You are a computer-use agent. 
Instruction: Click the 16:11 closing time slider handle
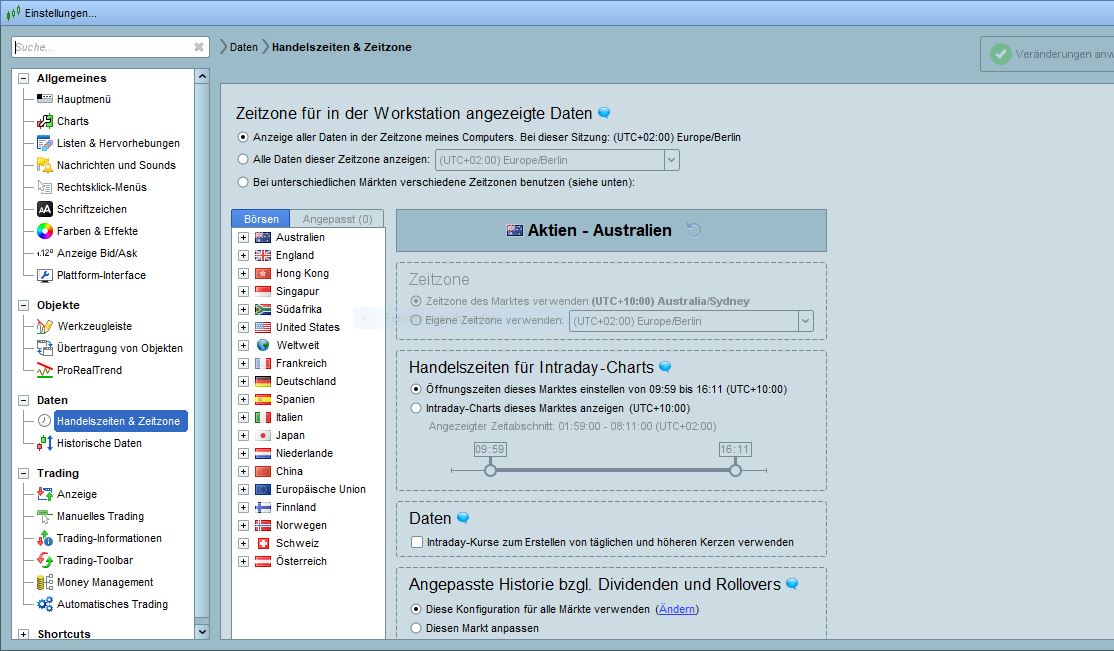click(x=735, y=470)
